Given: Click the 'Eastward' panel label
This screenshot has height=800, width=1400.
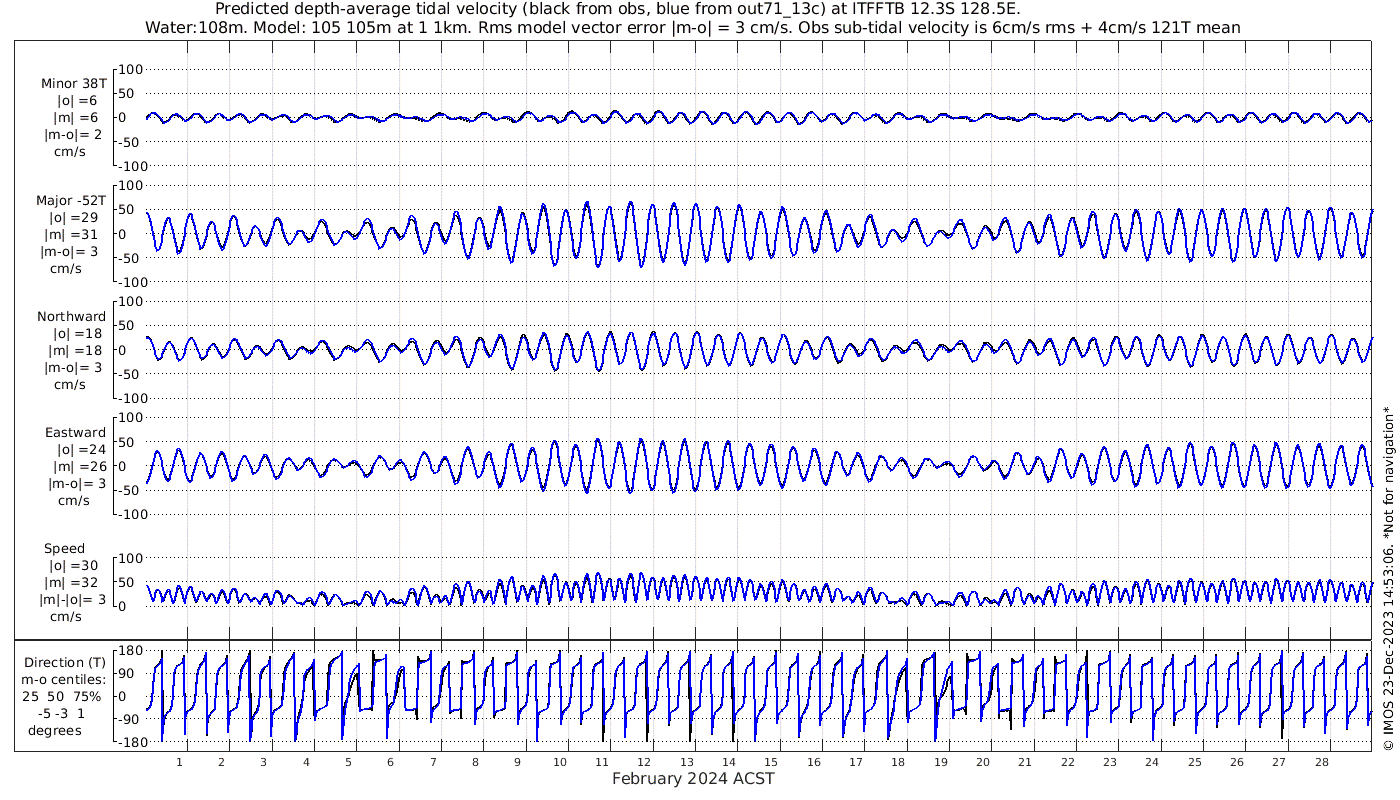Looking at the screenshot, I should pyautogui.click(x=75, y=433).
